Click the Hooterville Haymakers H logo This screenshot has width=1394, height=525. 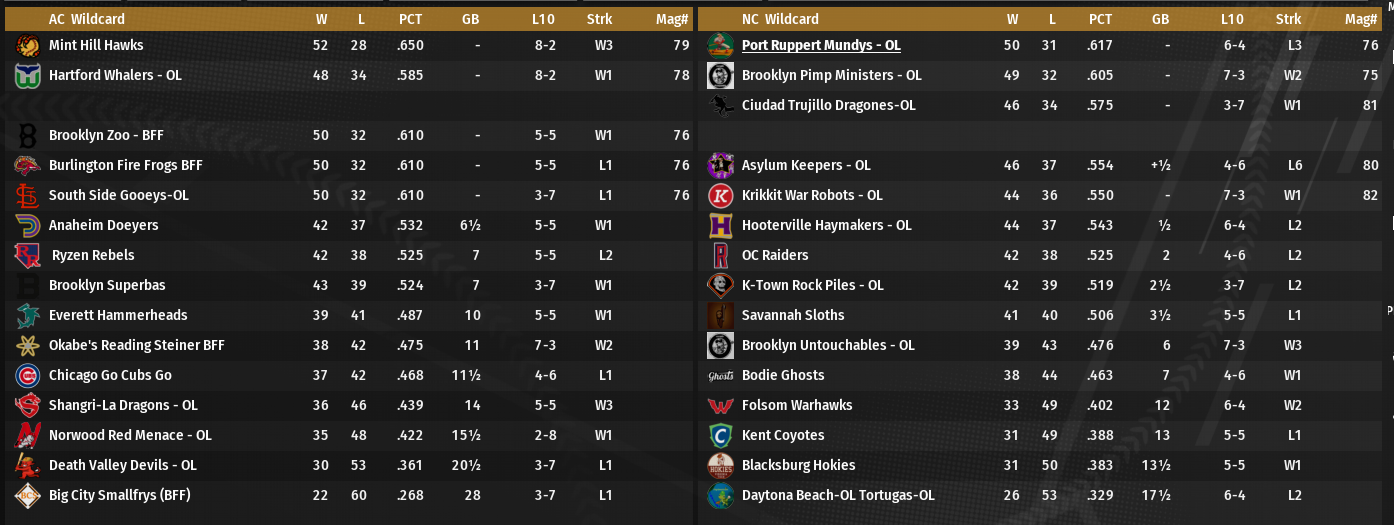[x=720, y=225]
